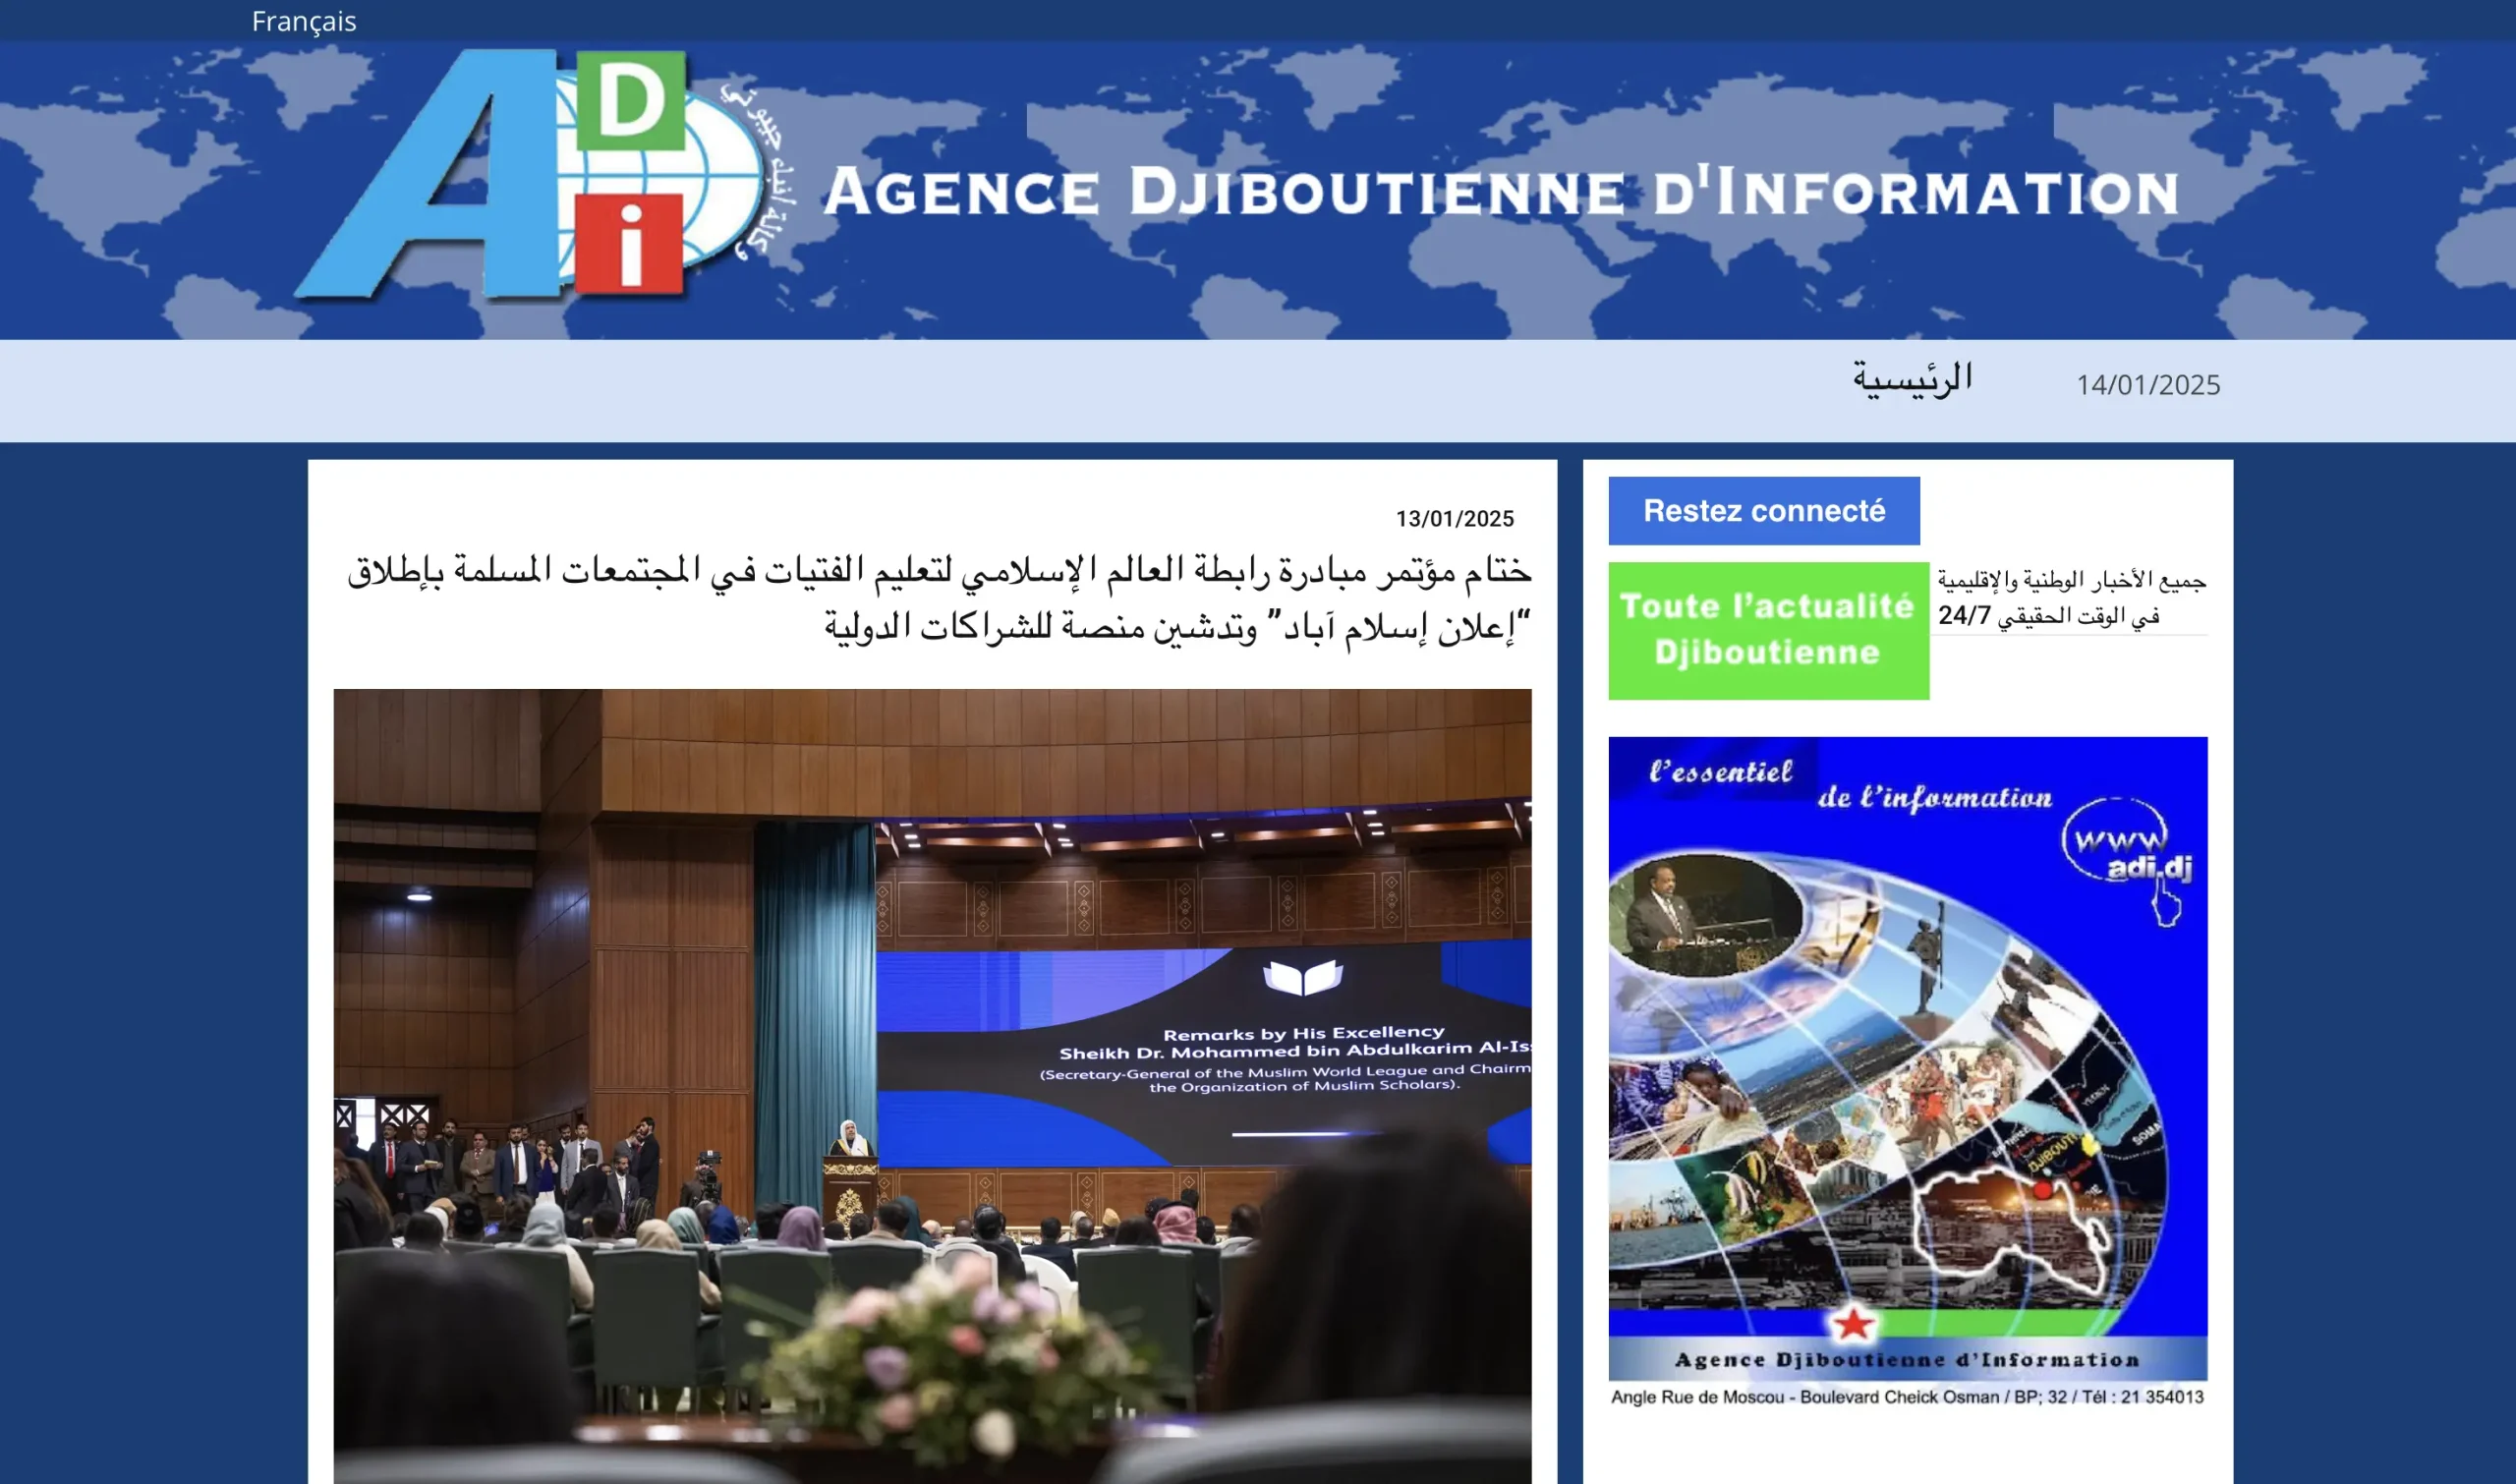
Task: Click the Arabic 24/7 news tagline
Action: (2071, 598)
